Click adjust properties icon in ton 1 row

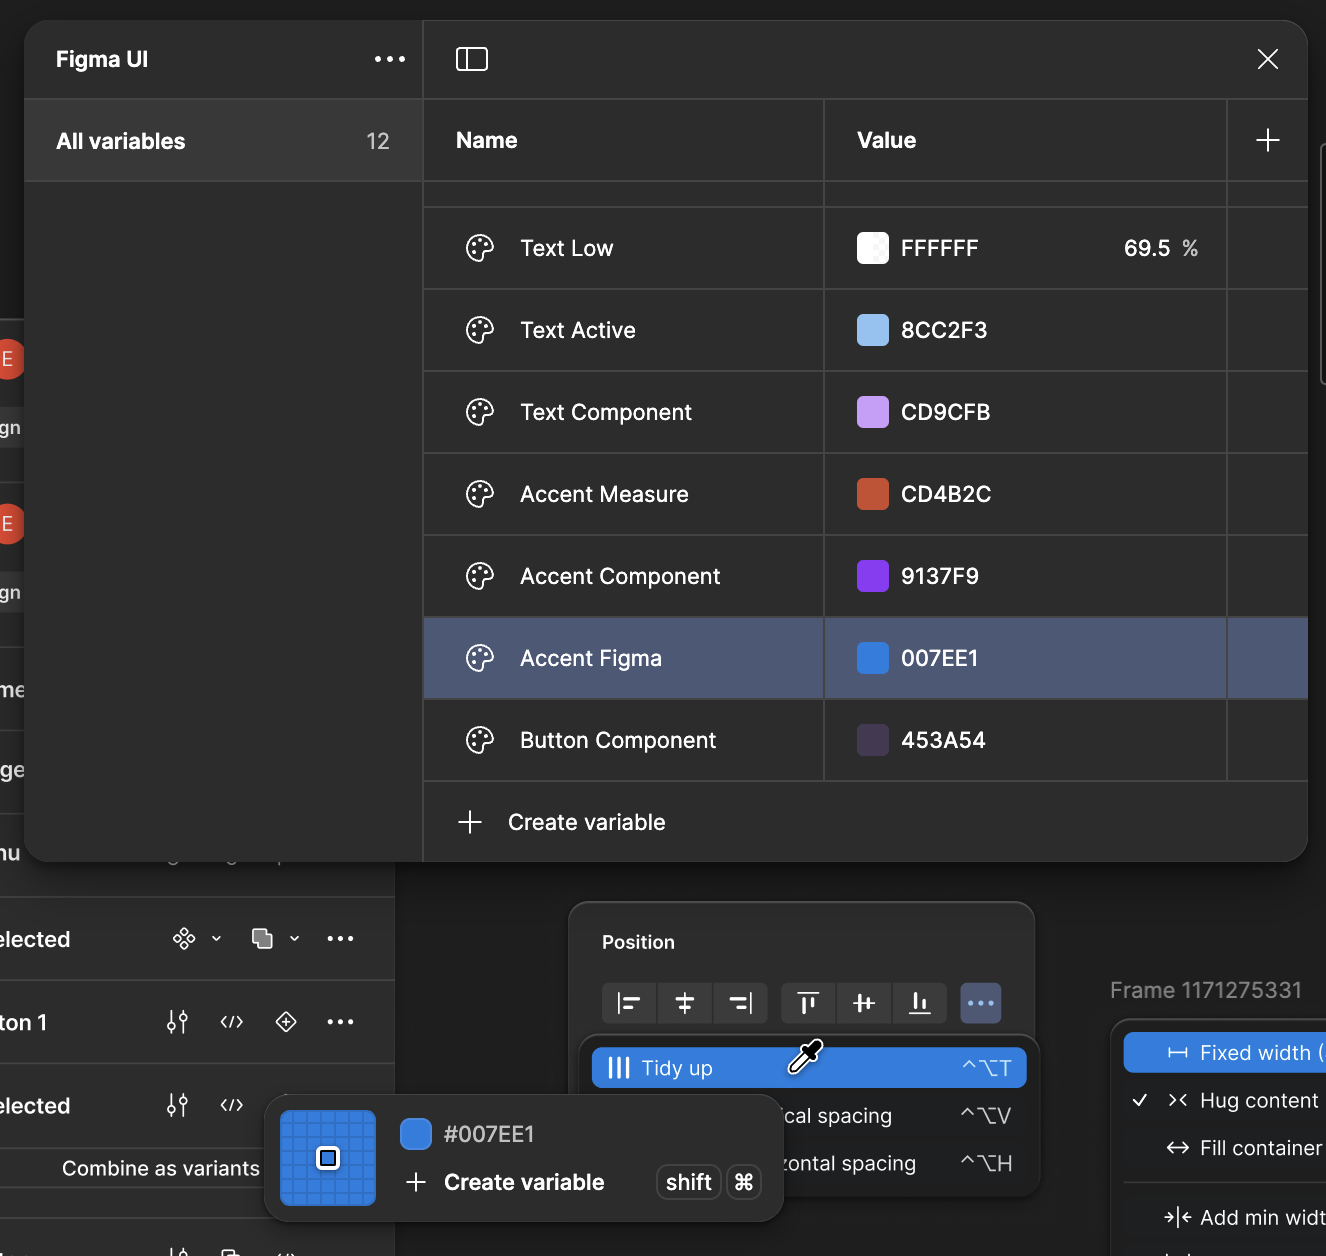[x=177, y=1022]
